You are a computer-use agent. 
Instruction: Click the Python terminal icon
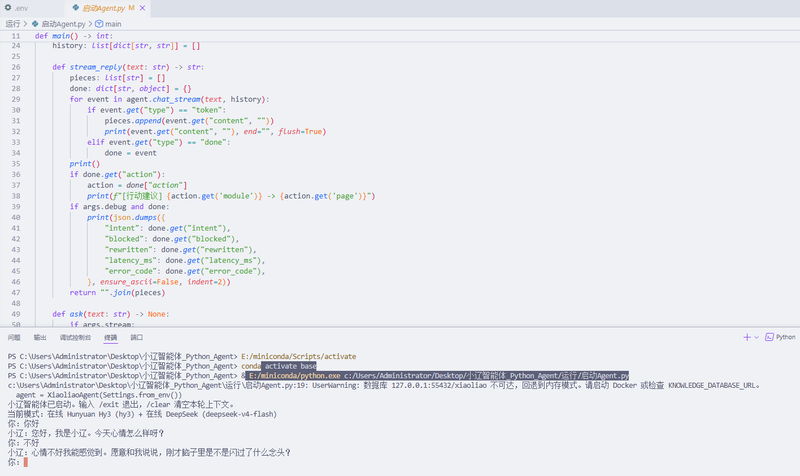point(769,337)
